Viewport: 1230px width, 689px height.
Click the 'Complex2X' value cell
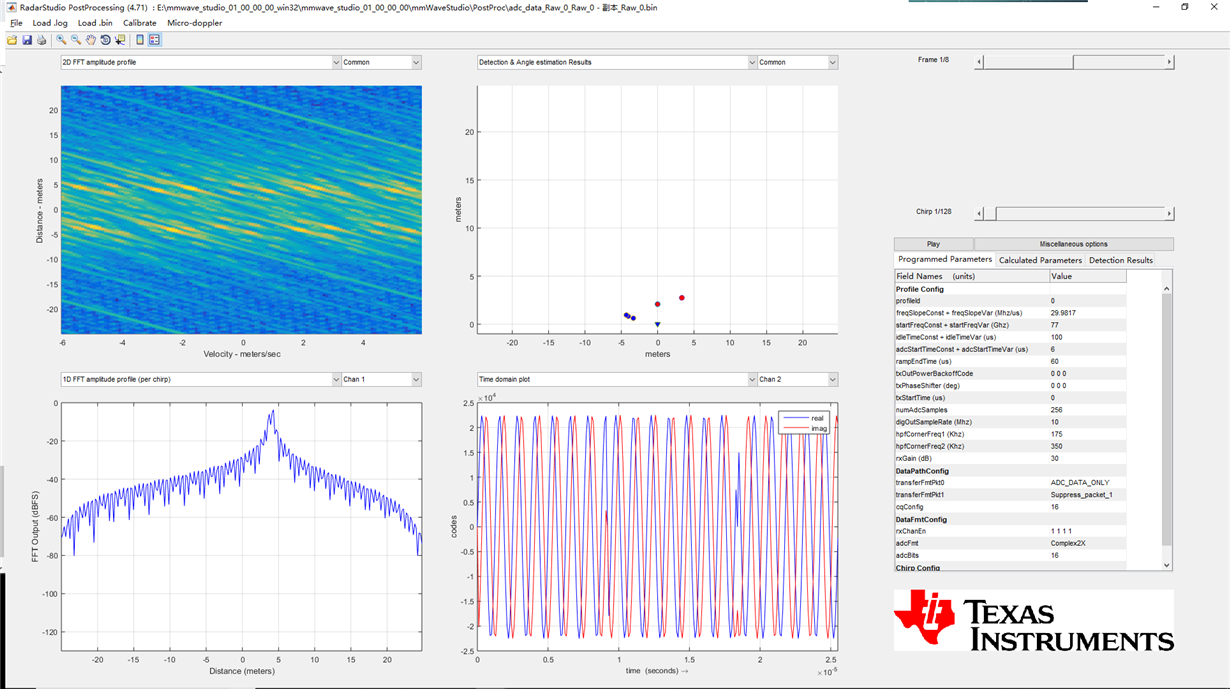click(x=1088, y=543)
